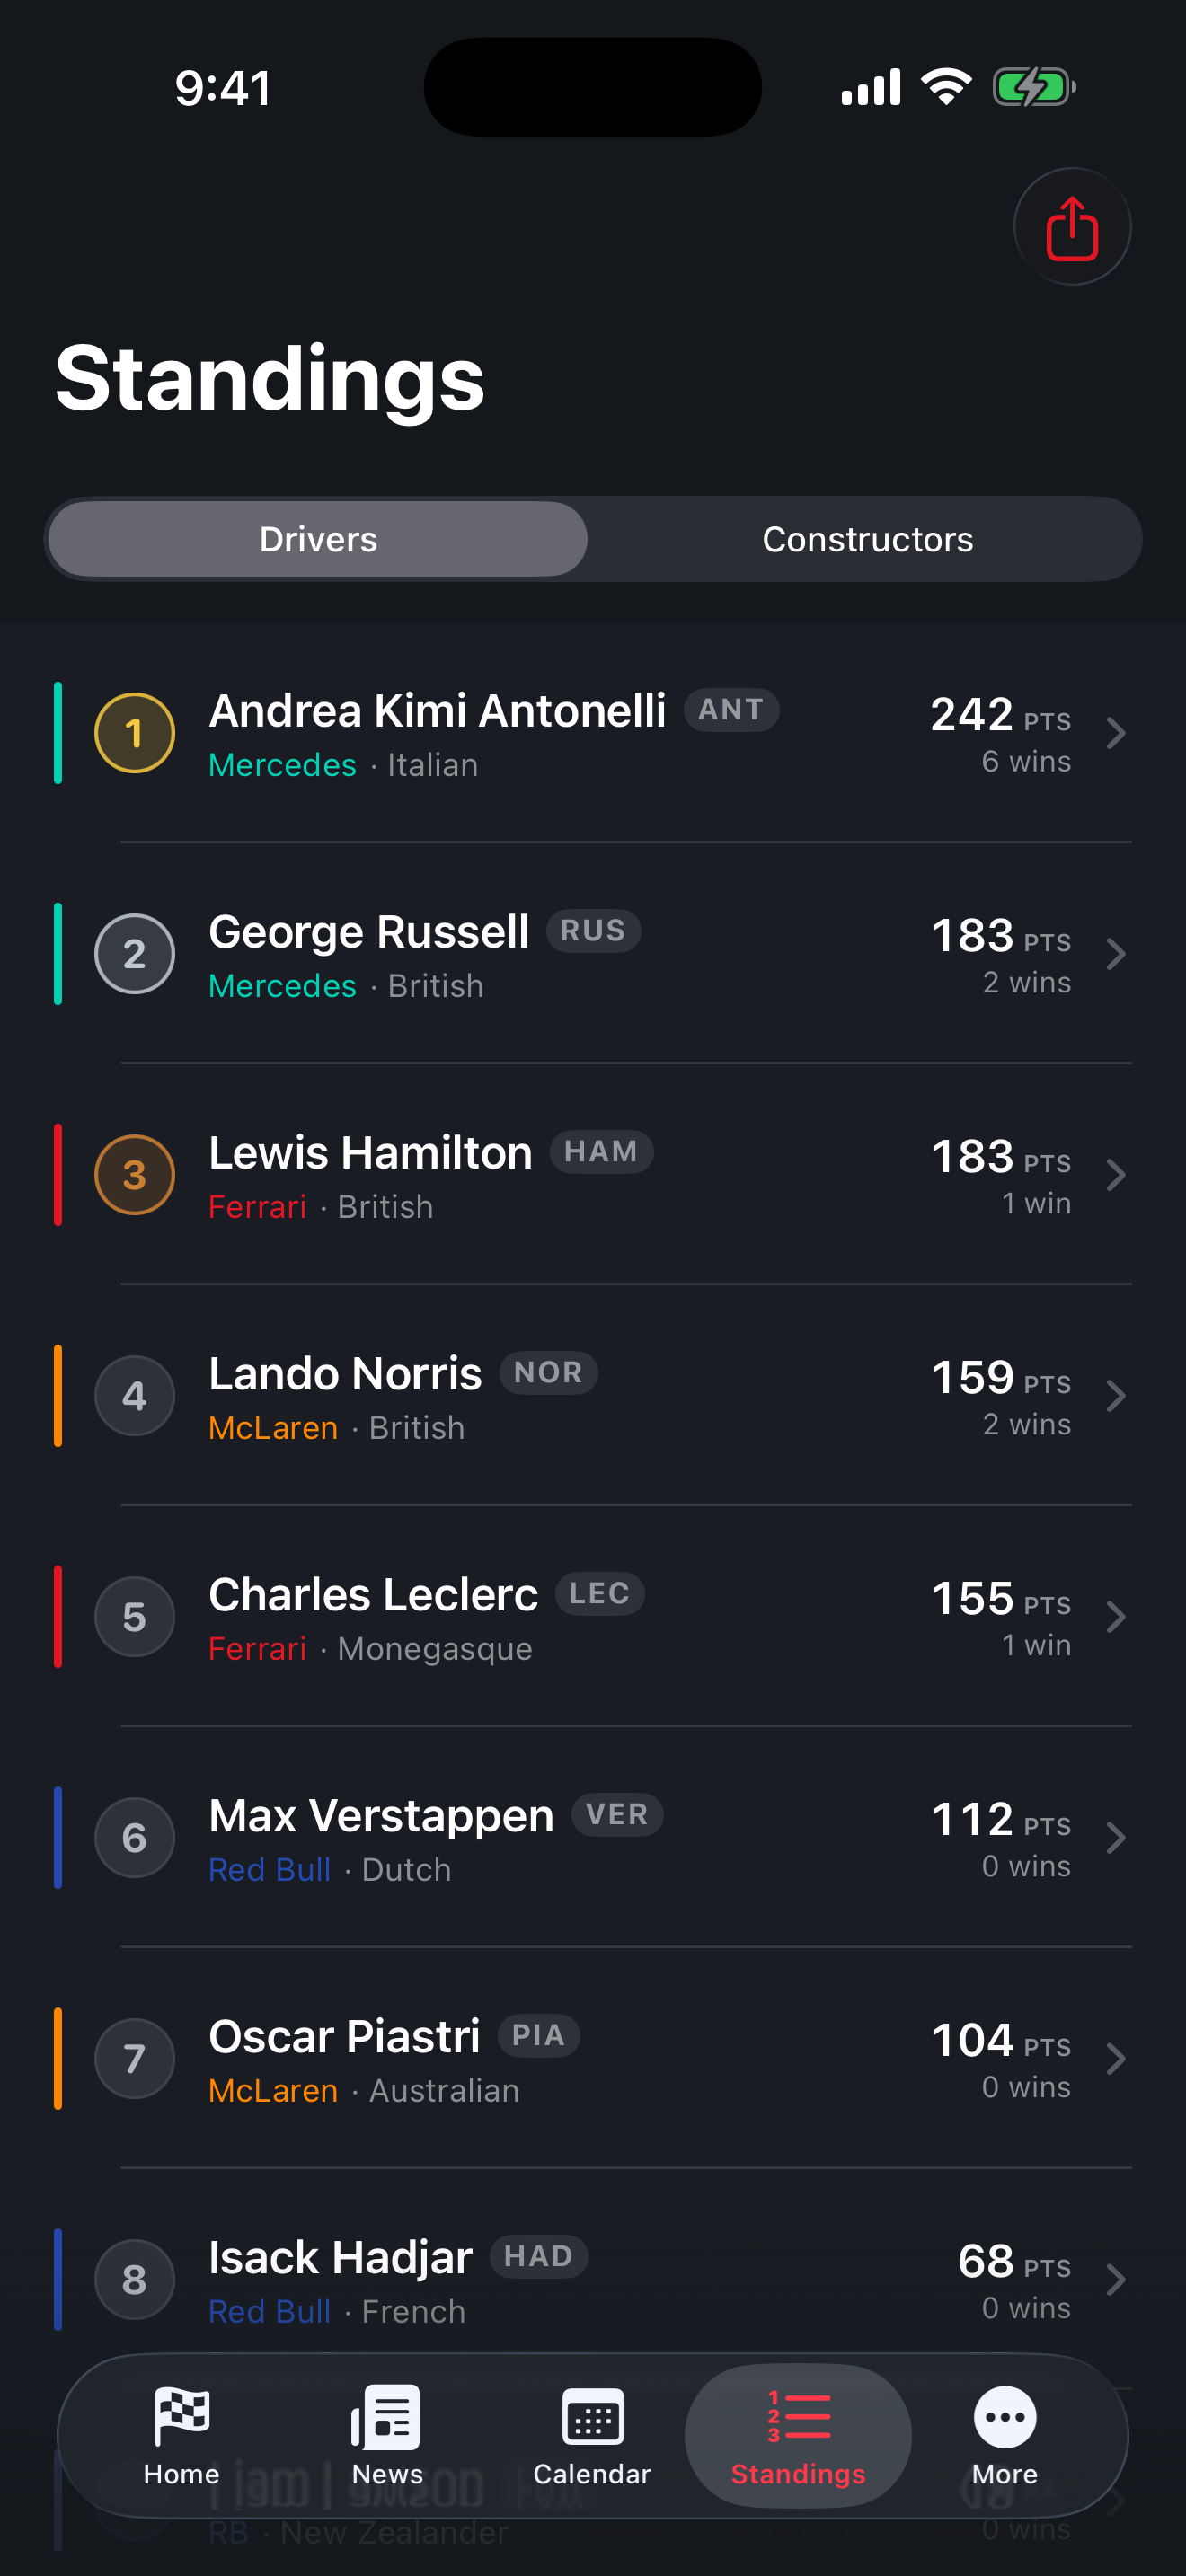
Task: Tap the LEC driver code badge
Action: point(600,1593)
